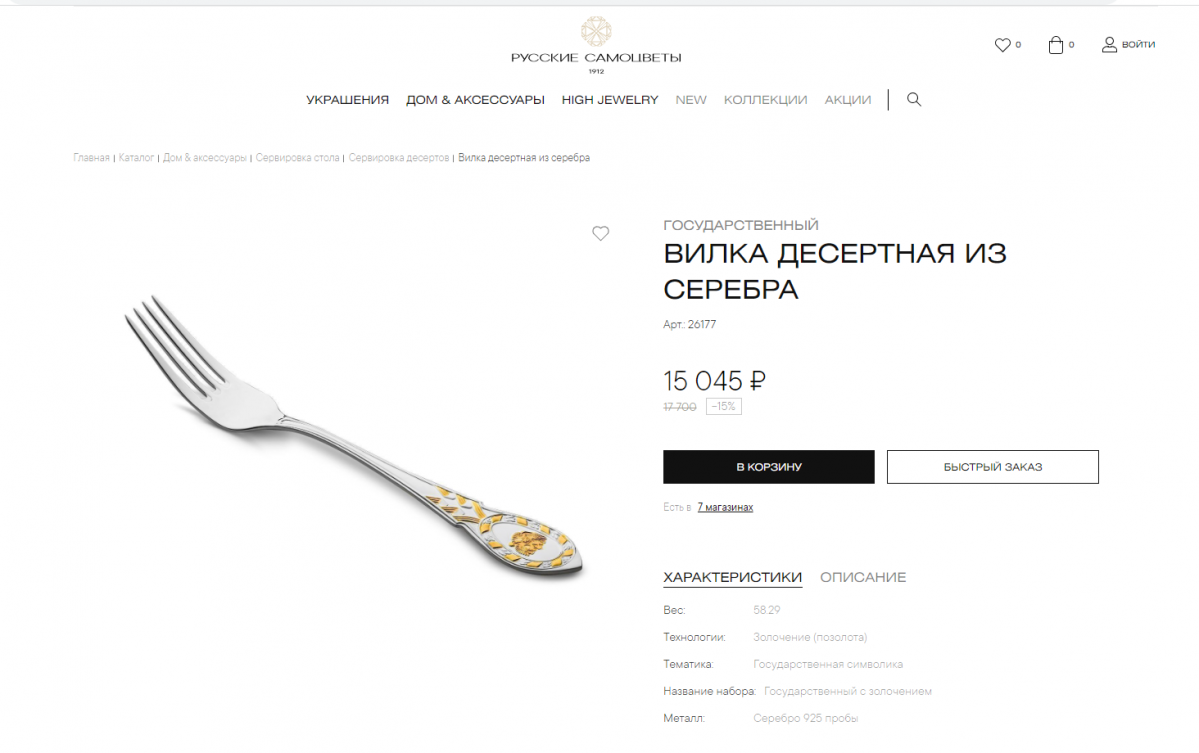Select the Характеристики tab

732,577
